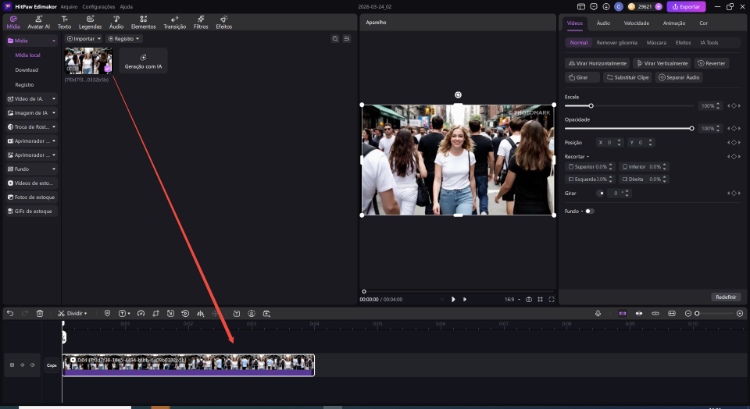750x409 pixels.
Task: Click the search icon in media panel
Action: coord(335,39)
